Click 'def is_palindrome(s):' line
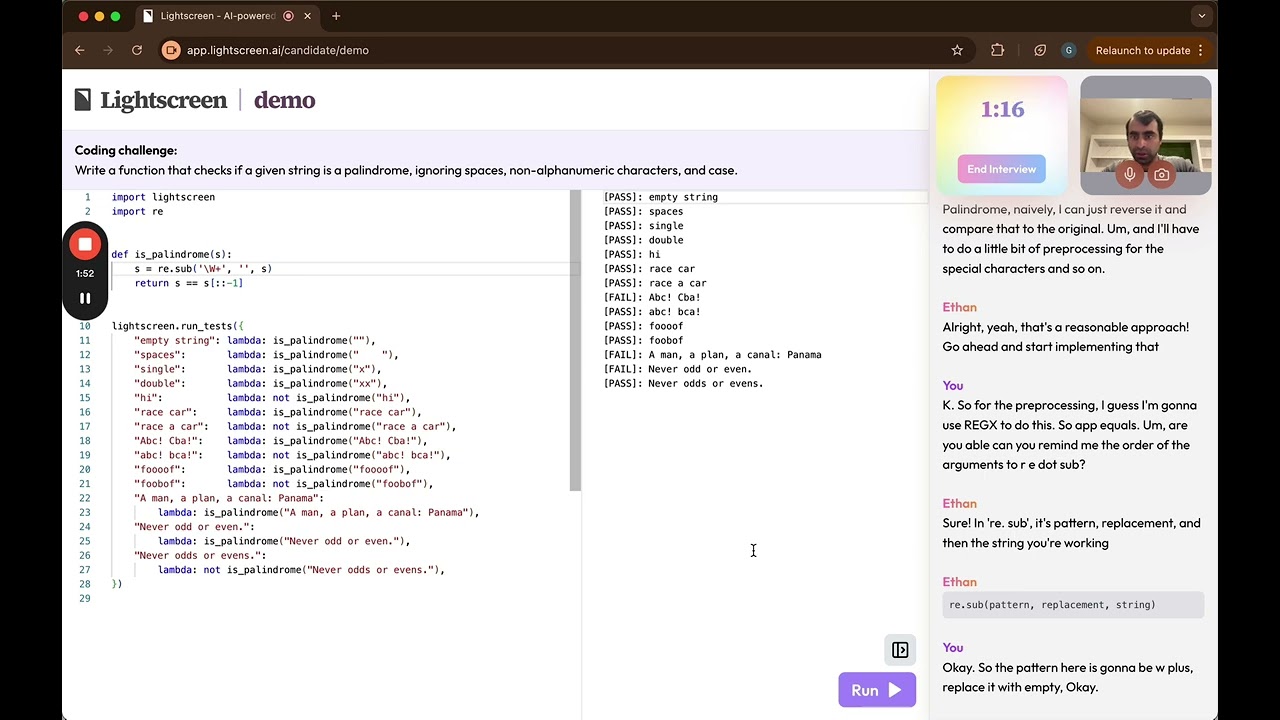The width and height of the screenshot is (1280, 720). pyautogui.click(x=171, y=254)
